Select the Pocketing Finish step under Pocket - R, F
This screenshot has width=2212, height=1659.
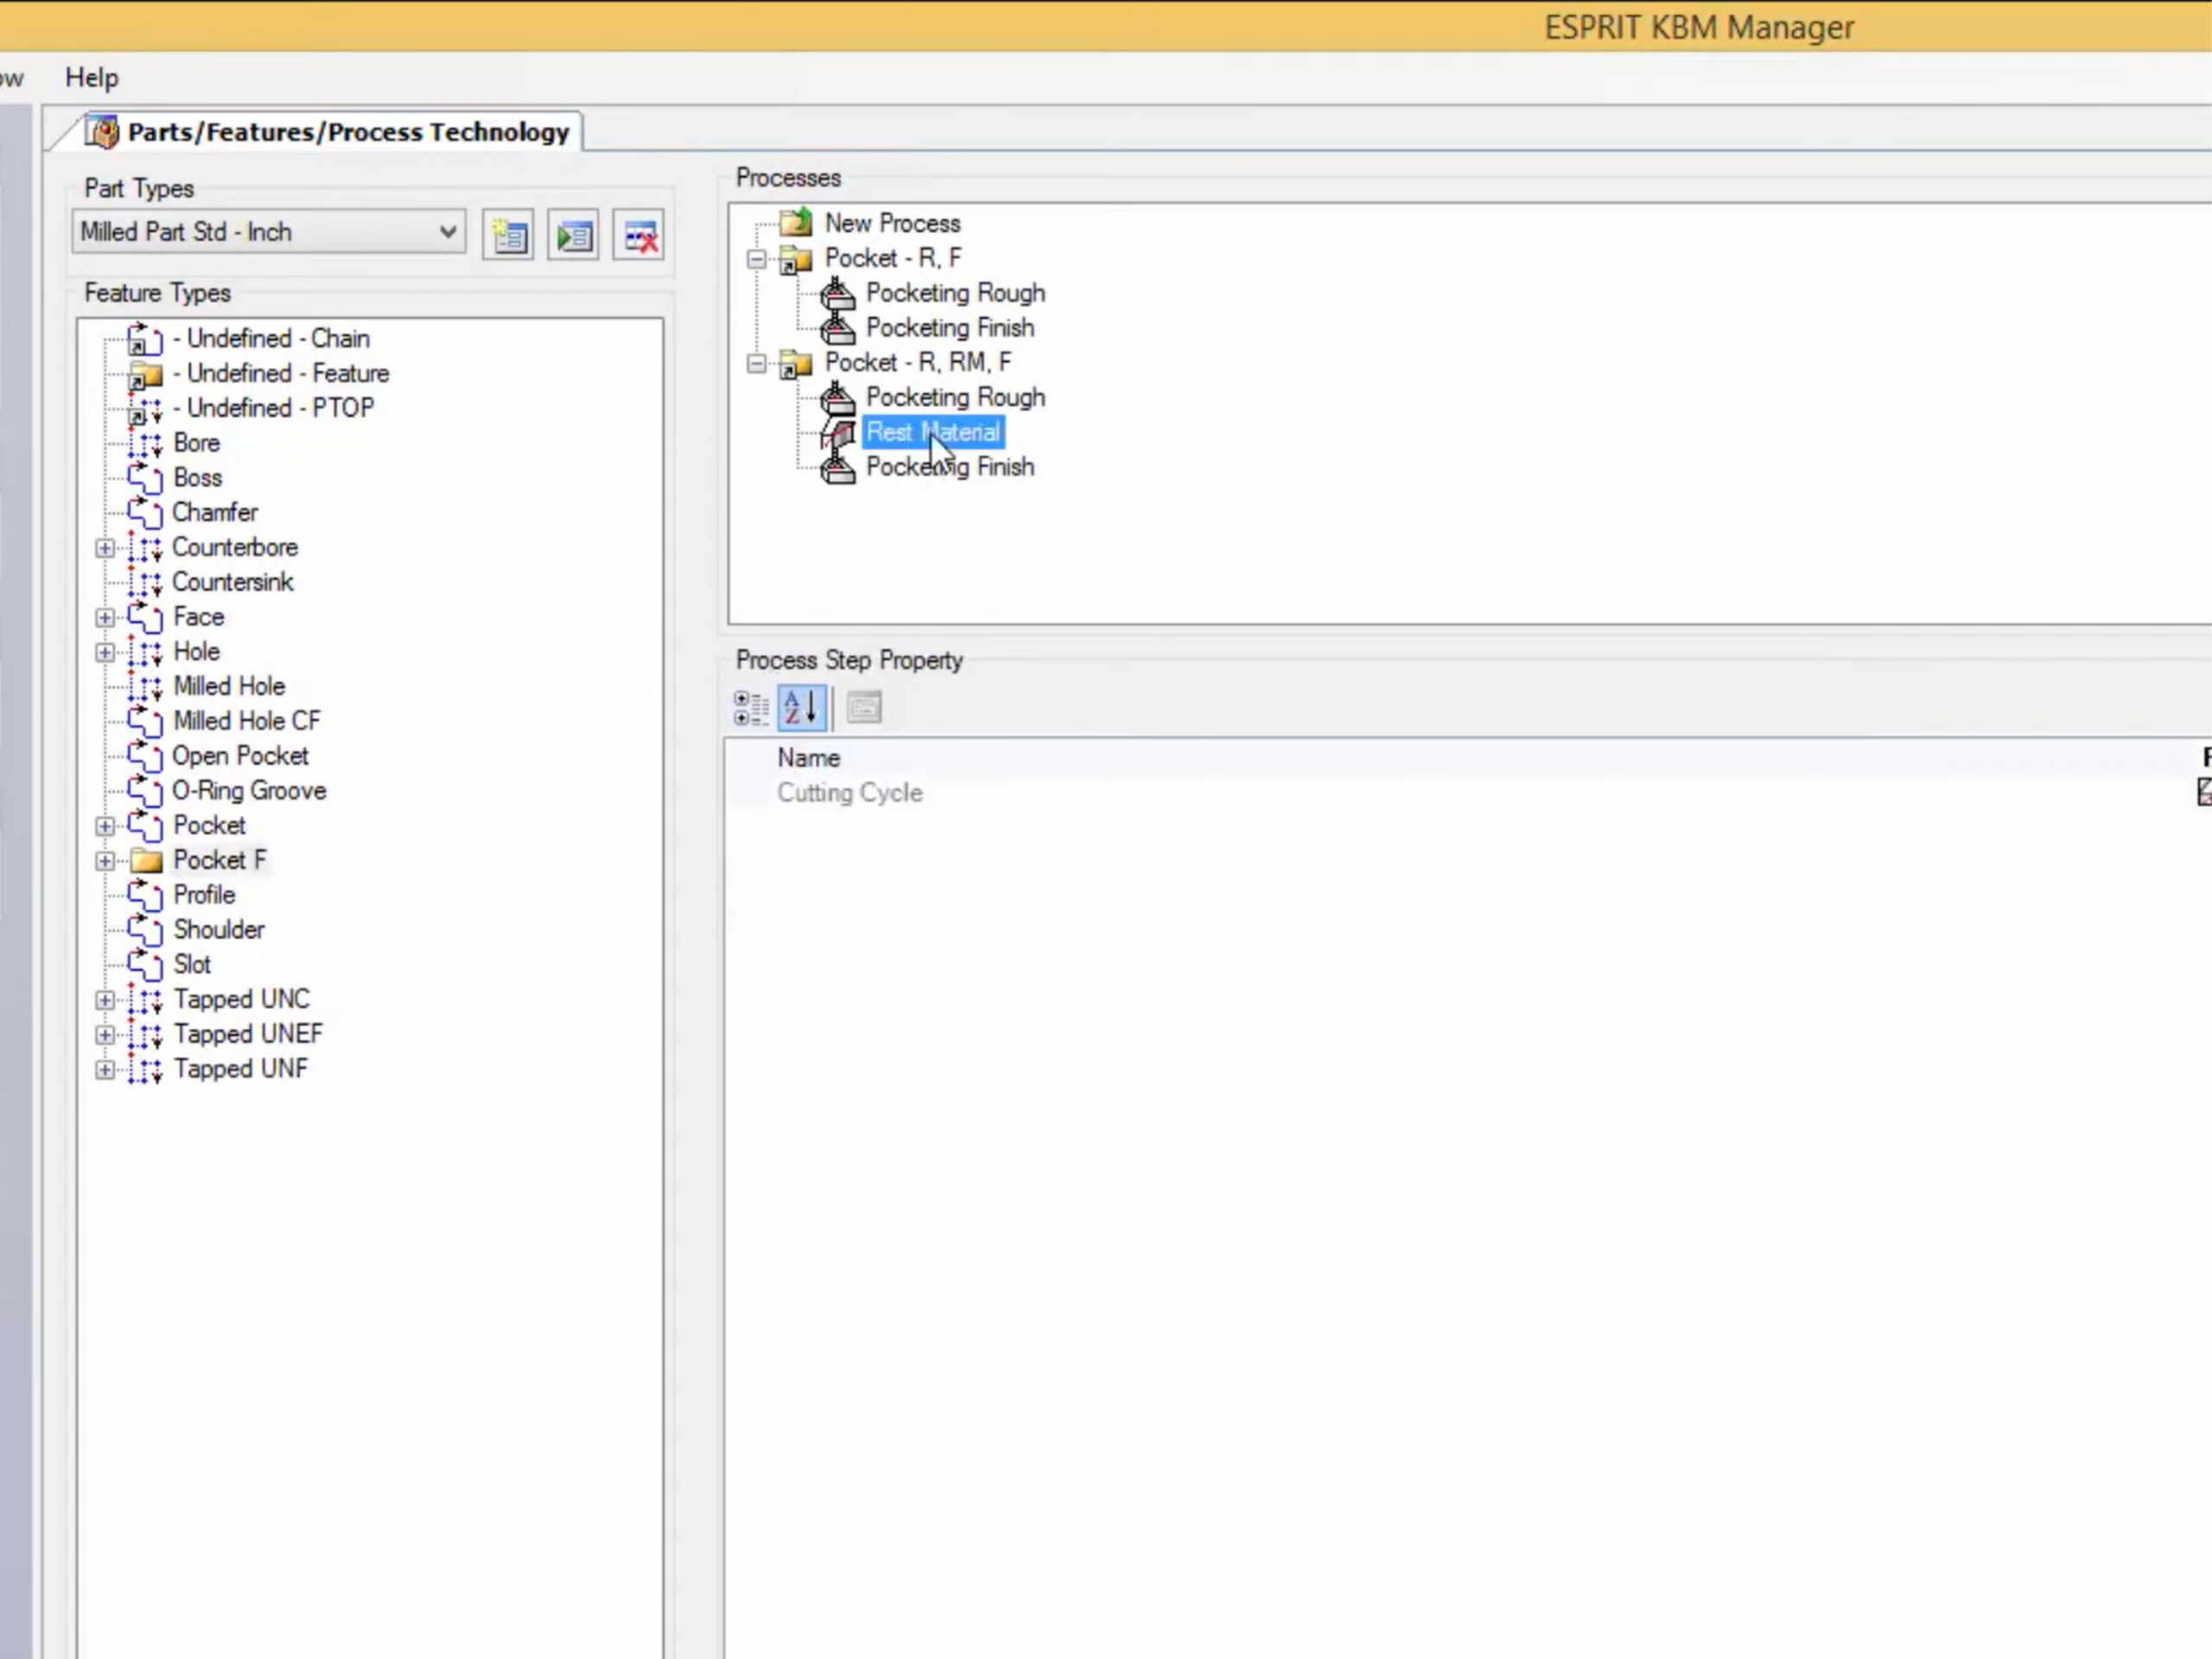click(949, 327)
